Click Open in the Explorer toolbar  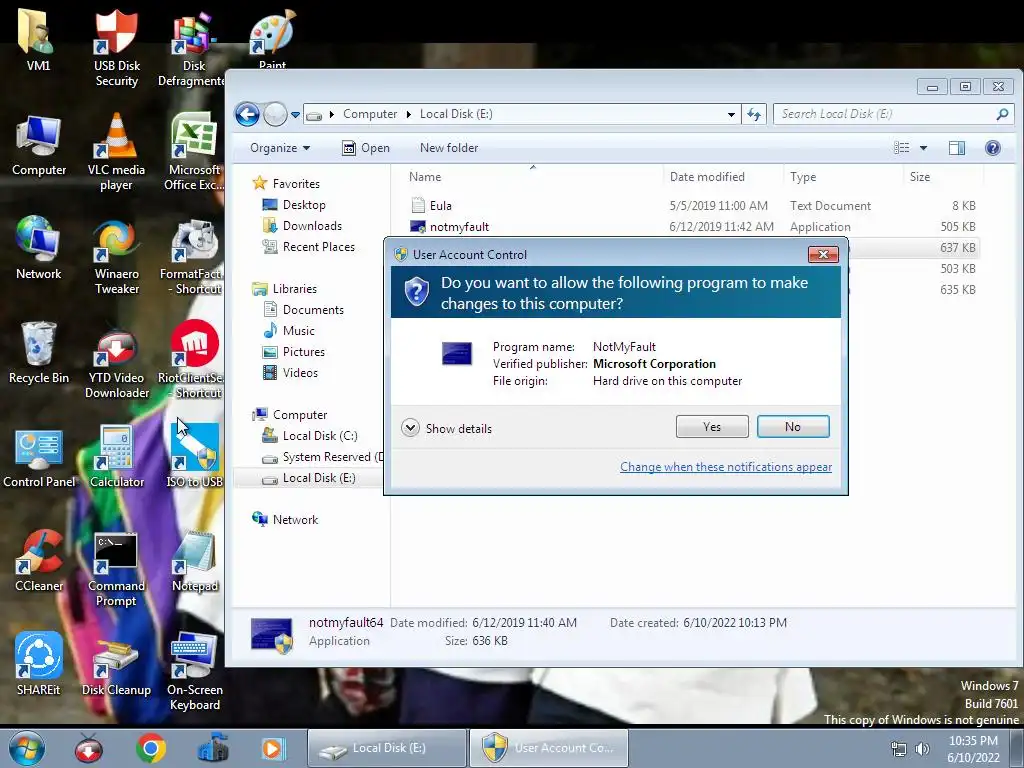point(366,148)
